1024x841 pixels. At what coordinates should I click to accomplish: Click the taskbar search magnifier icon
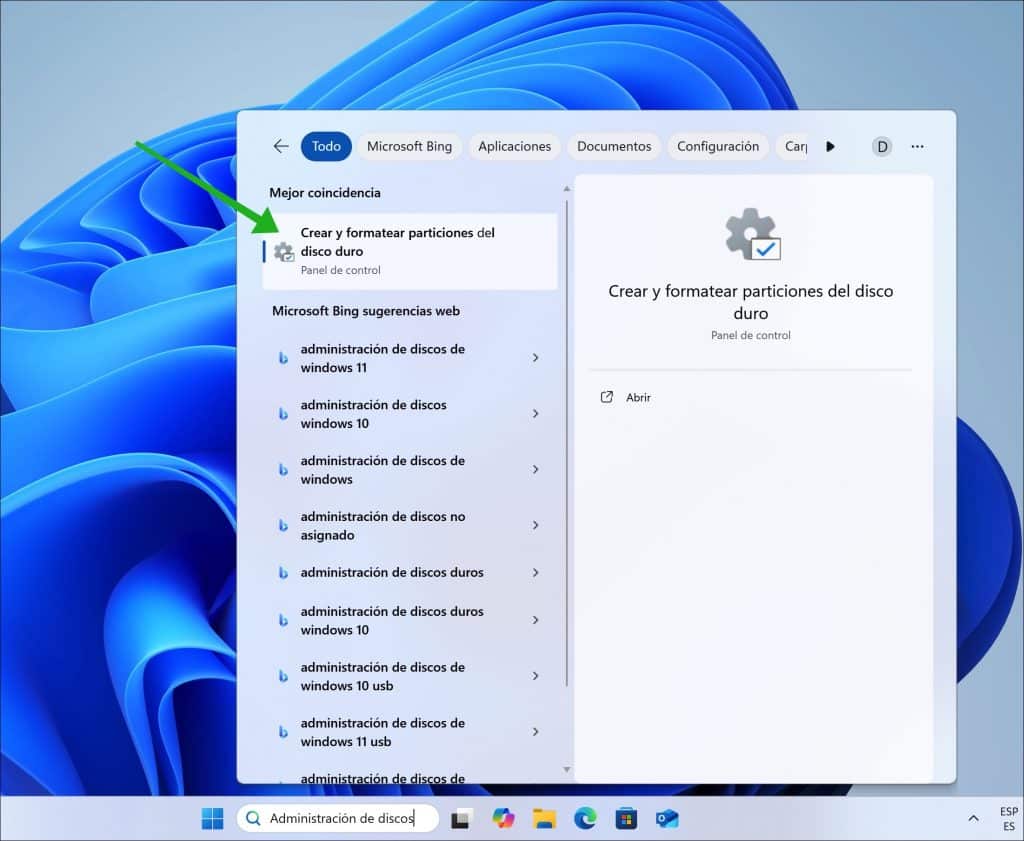(x=253, y=818)
